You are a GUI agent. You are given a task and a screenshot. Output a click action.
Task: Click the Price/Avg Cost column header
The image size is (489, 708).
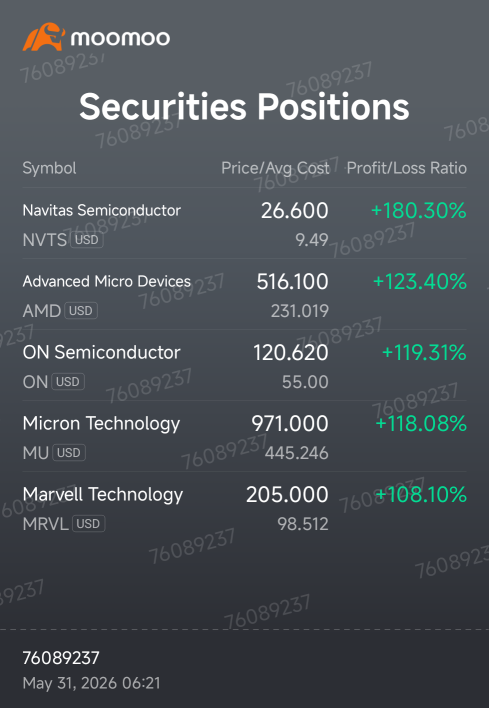(x=275, y=168)
